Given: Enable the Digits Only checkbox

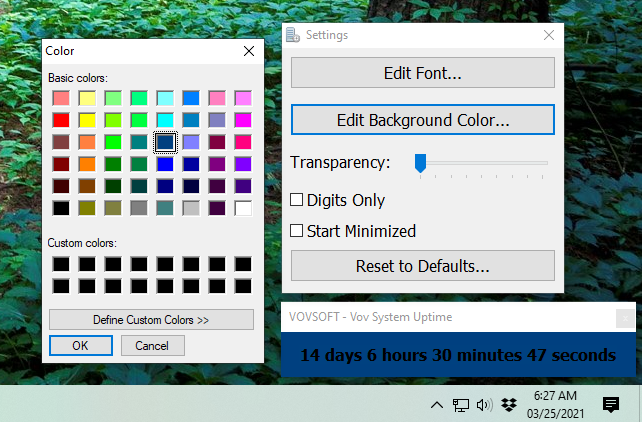Looking at the screenshot, I should click(x=296, y=200).
